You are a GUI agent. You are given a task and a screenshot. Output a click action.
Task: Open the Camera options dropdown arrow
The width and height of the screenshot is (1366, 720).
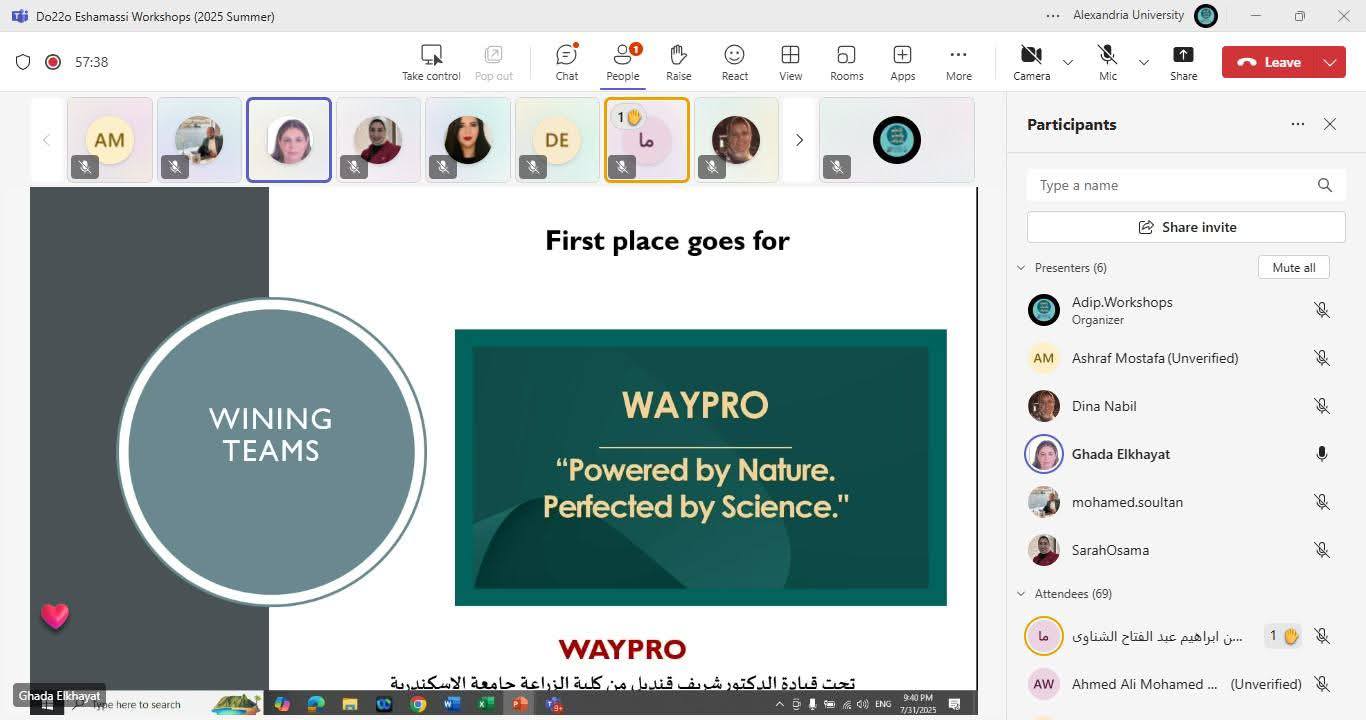(1067, 62)
